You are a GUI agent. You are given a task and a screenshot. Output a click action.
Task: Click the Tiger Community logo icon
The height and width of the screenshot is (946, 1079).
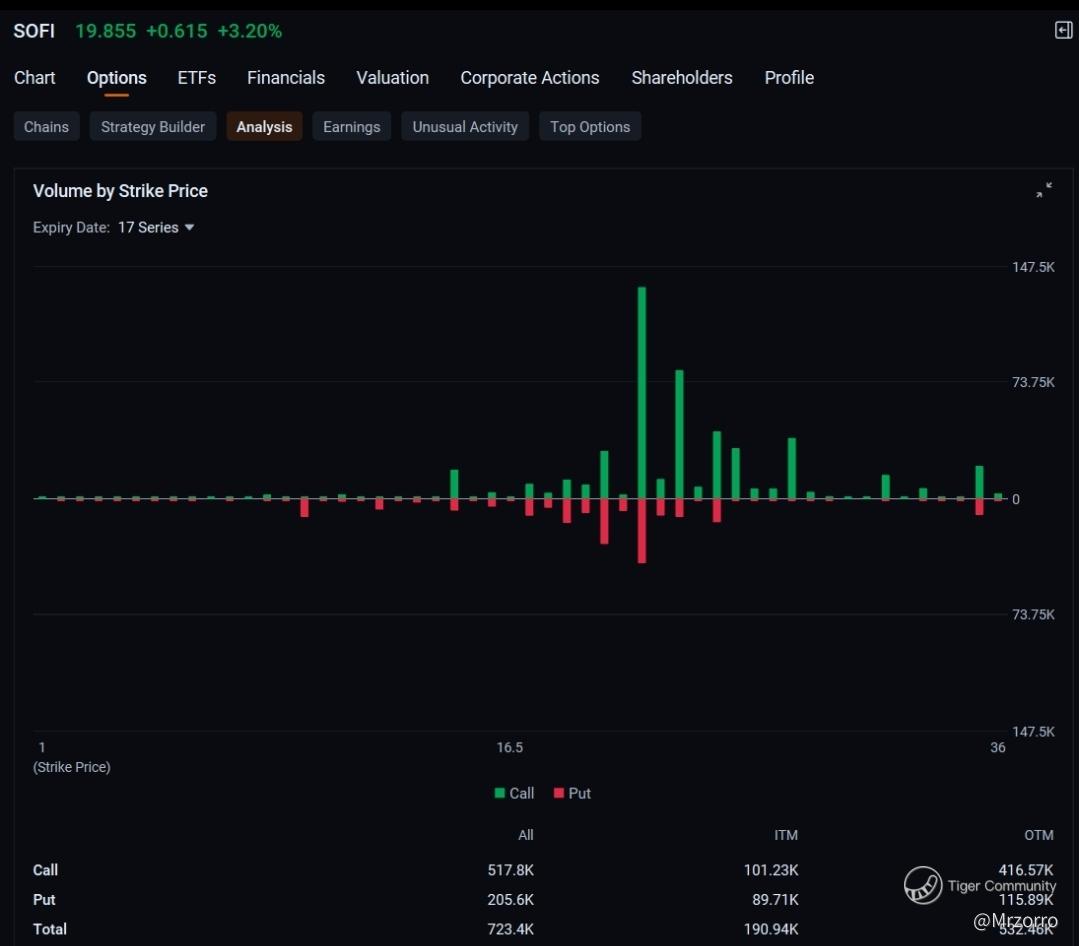click(x=923, y=885)
